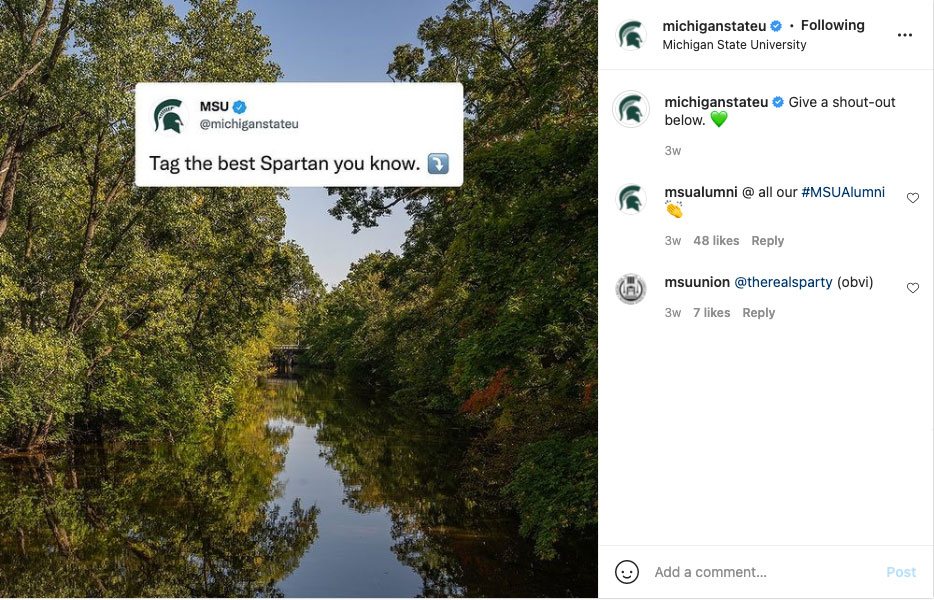
Task: Open msuunion profile picture
Action: pos(631,289)
